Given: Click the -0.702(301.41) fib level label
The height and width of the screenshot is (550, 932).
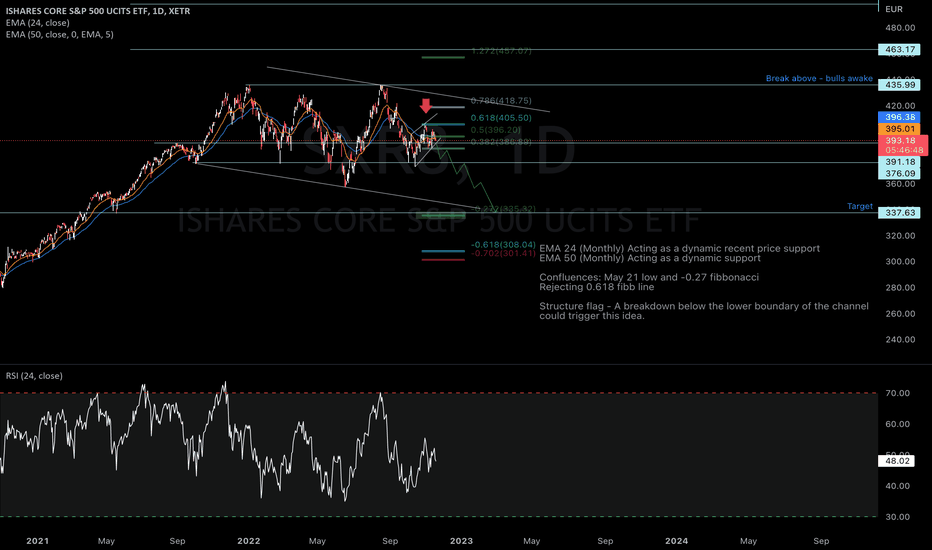Looking at the screenshot, I should [503, 253].
